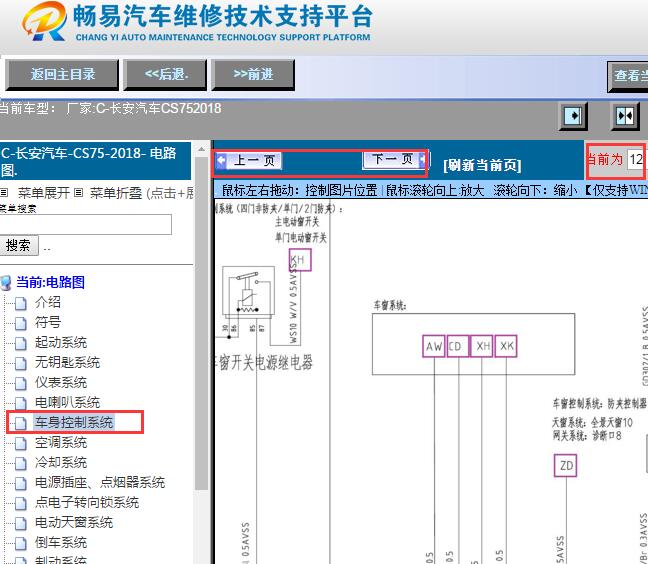
Task: Click the 天窗系统: 全景天窗10 text
Action: (x=592, y=423)
